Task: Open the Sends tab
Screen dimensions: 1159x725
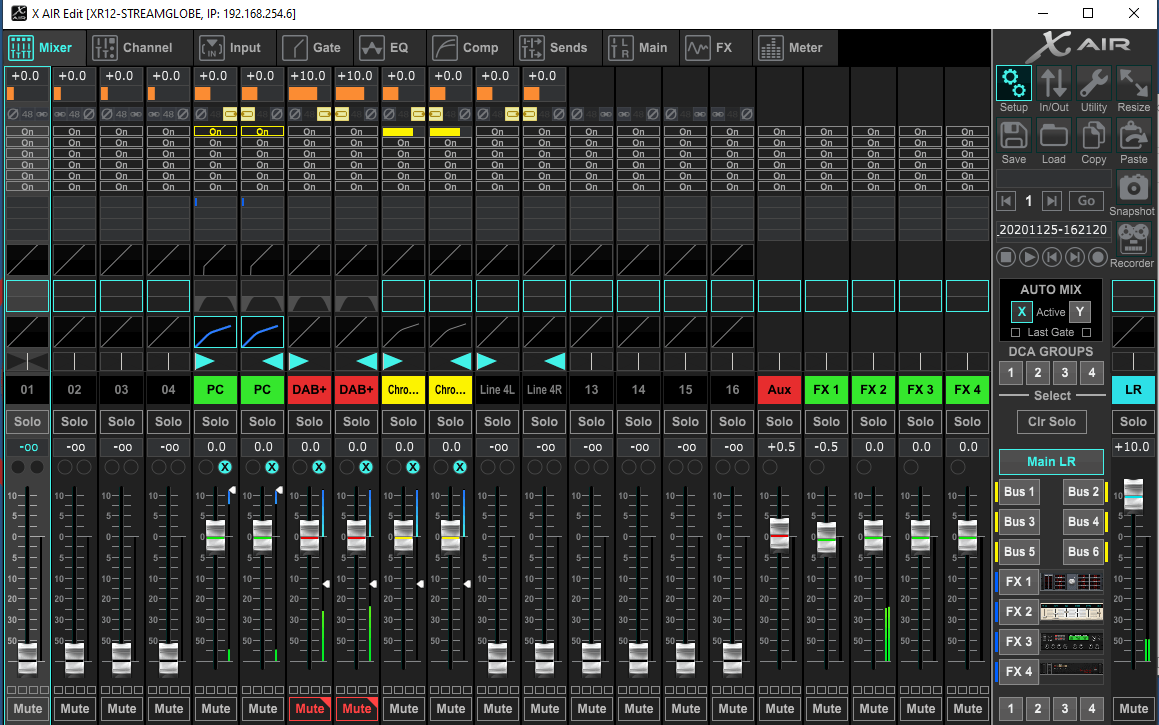Action: click(556, 47)
